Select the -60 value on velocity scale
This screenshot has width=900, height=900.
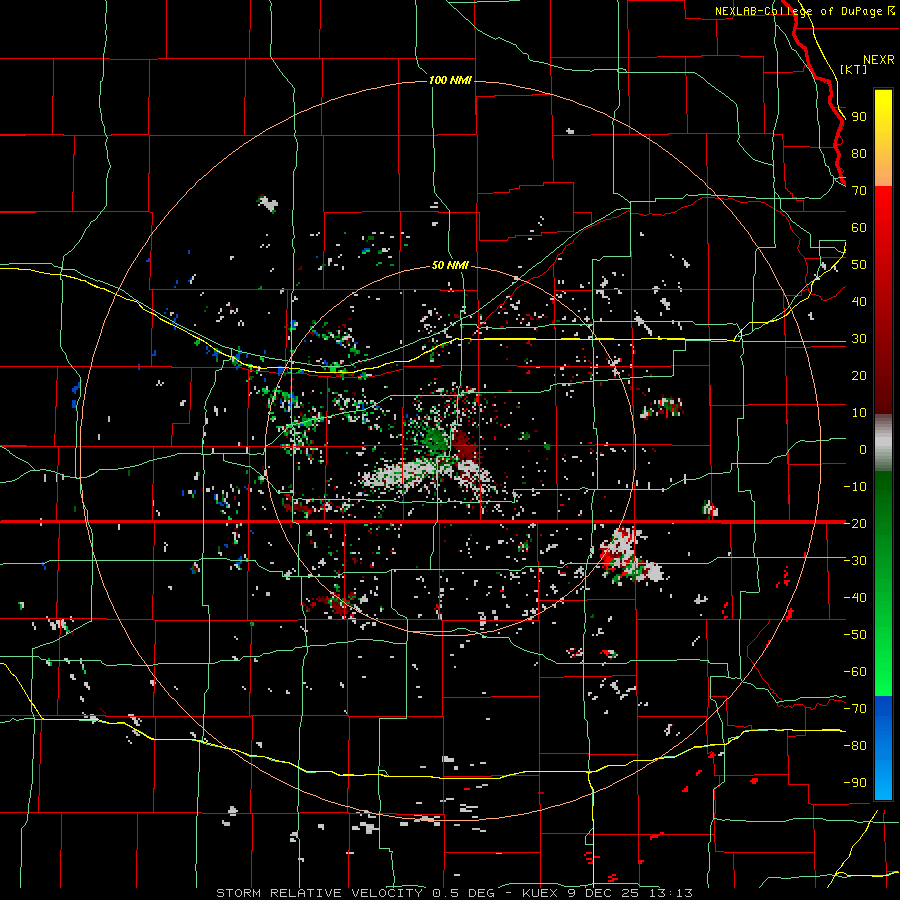click(x=855, y=672)
